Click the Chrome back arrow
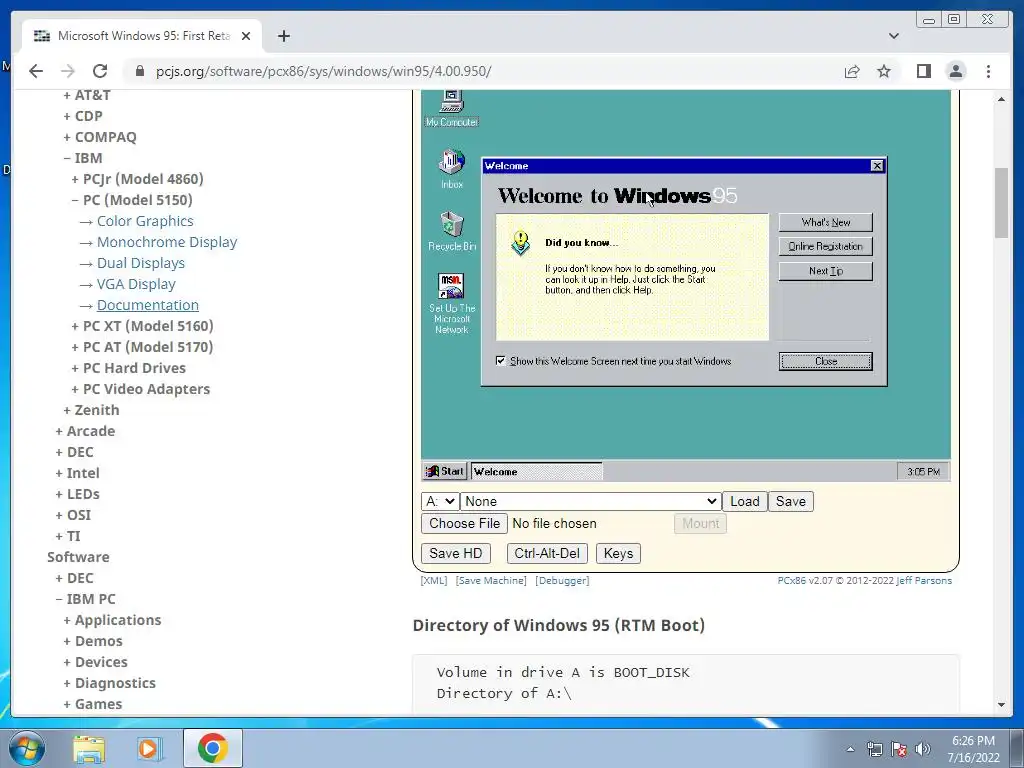1024x768 pixels. pyautogui.click(x=36, y=71)
